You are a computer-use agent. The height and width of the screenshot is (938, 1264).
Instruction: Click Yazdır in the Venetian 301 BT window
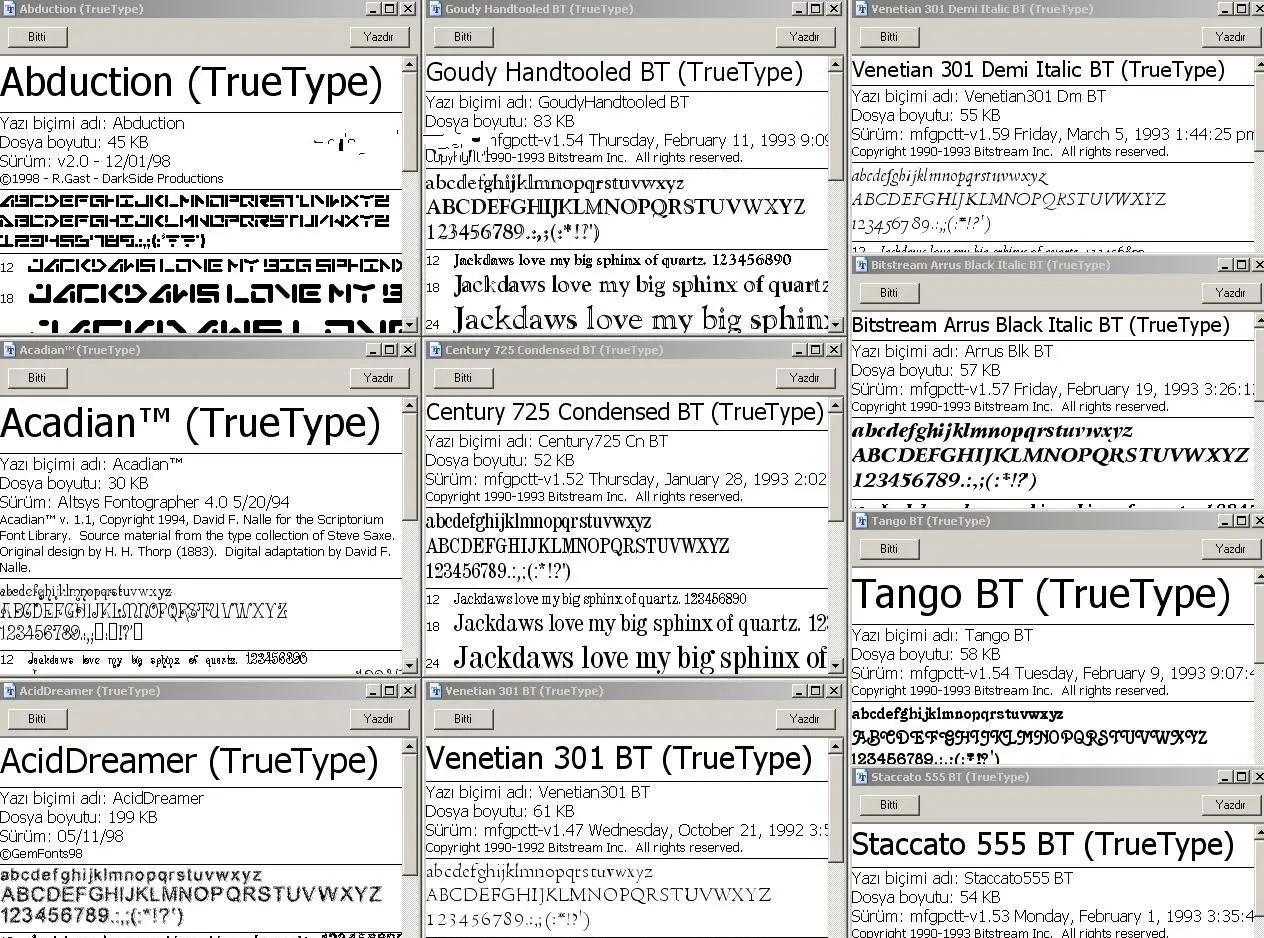pyautogui.click(x=805, y=719)
